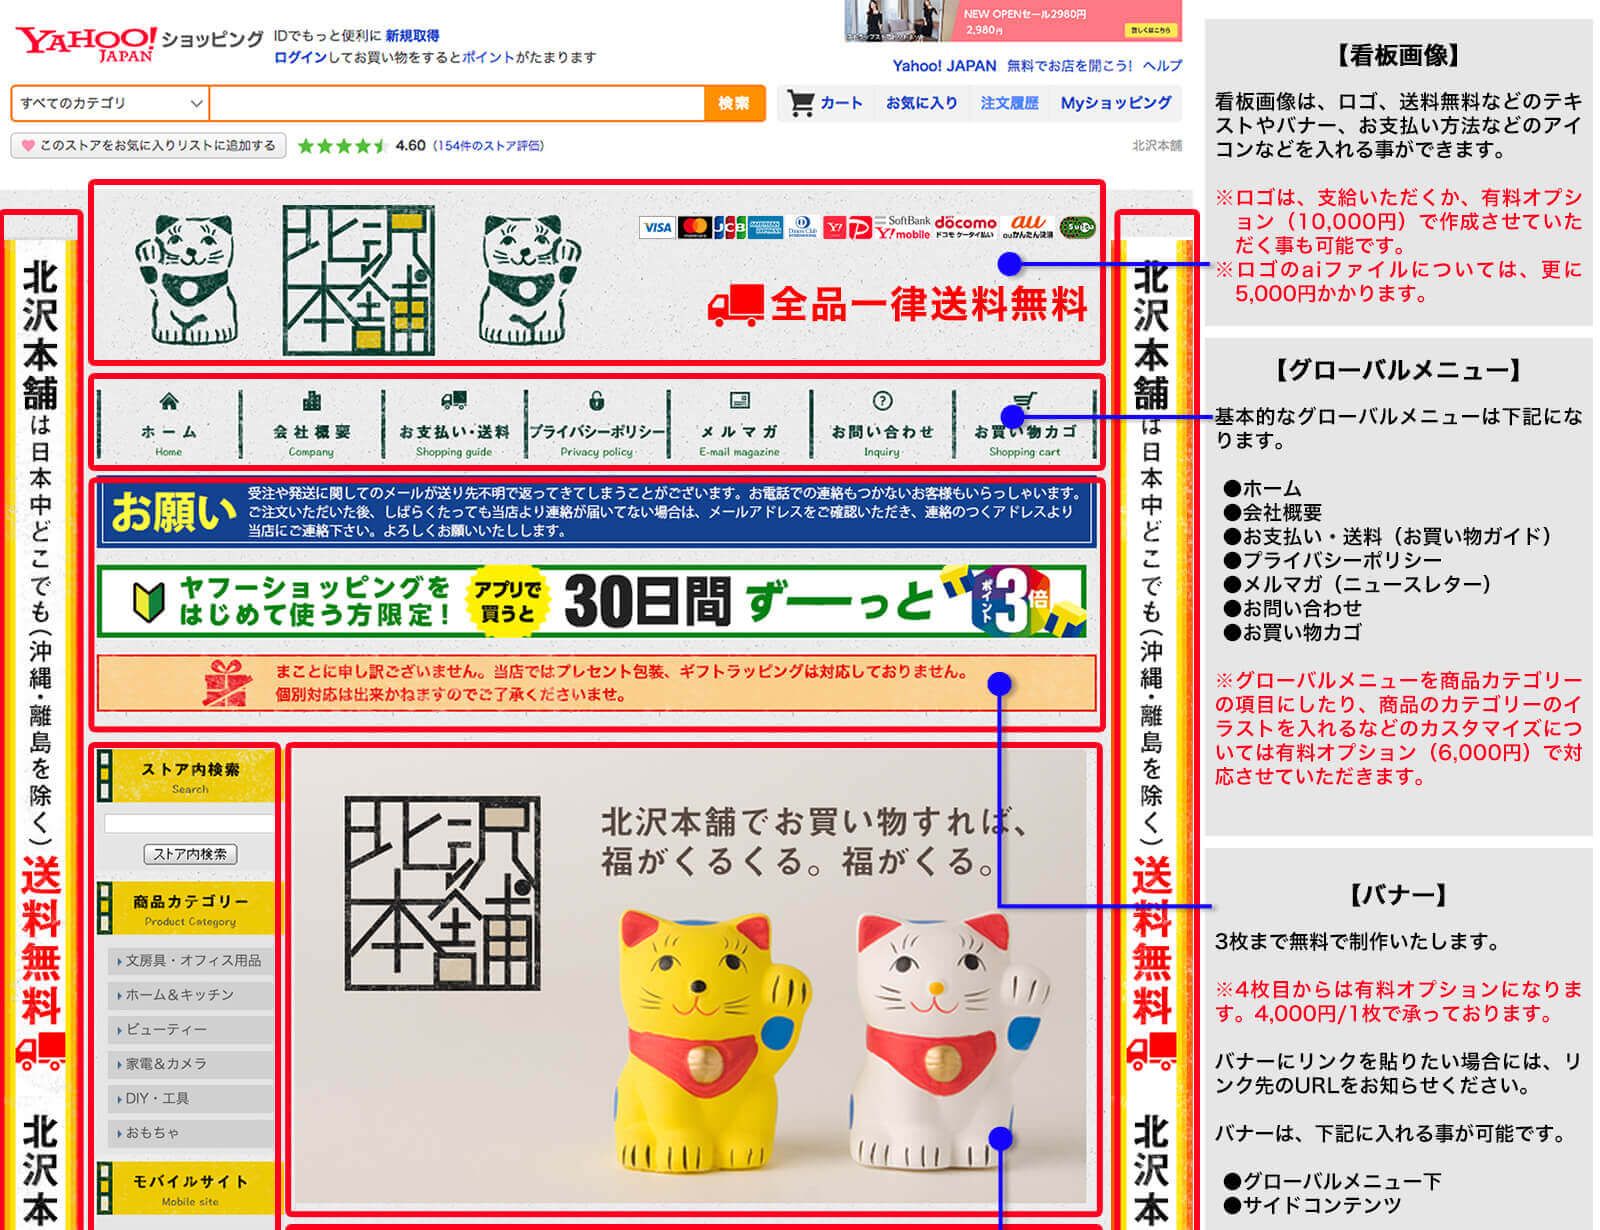Click the JCB payment icon

click(x=729, y=228)
